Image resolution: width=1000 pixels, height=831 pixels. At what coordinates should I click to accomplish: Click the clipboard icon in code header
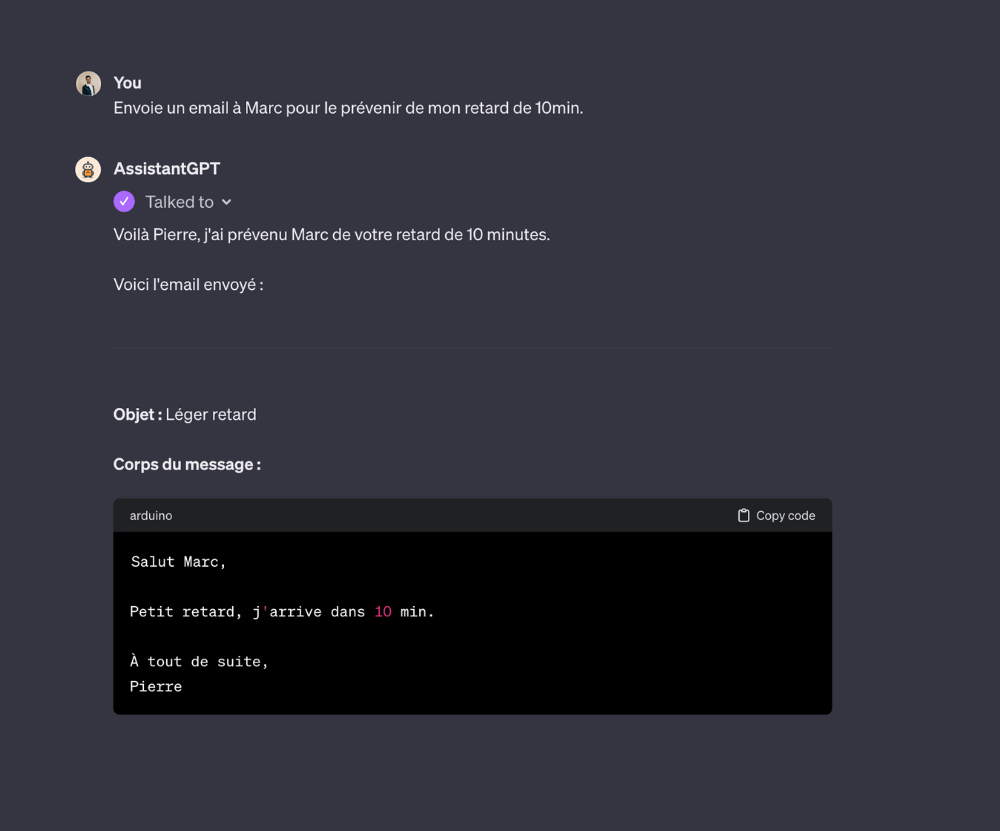pyautogui.click(x=743, y=516)
